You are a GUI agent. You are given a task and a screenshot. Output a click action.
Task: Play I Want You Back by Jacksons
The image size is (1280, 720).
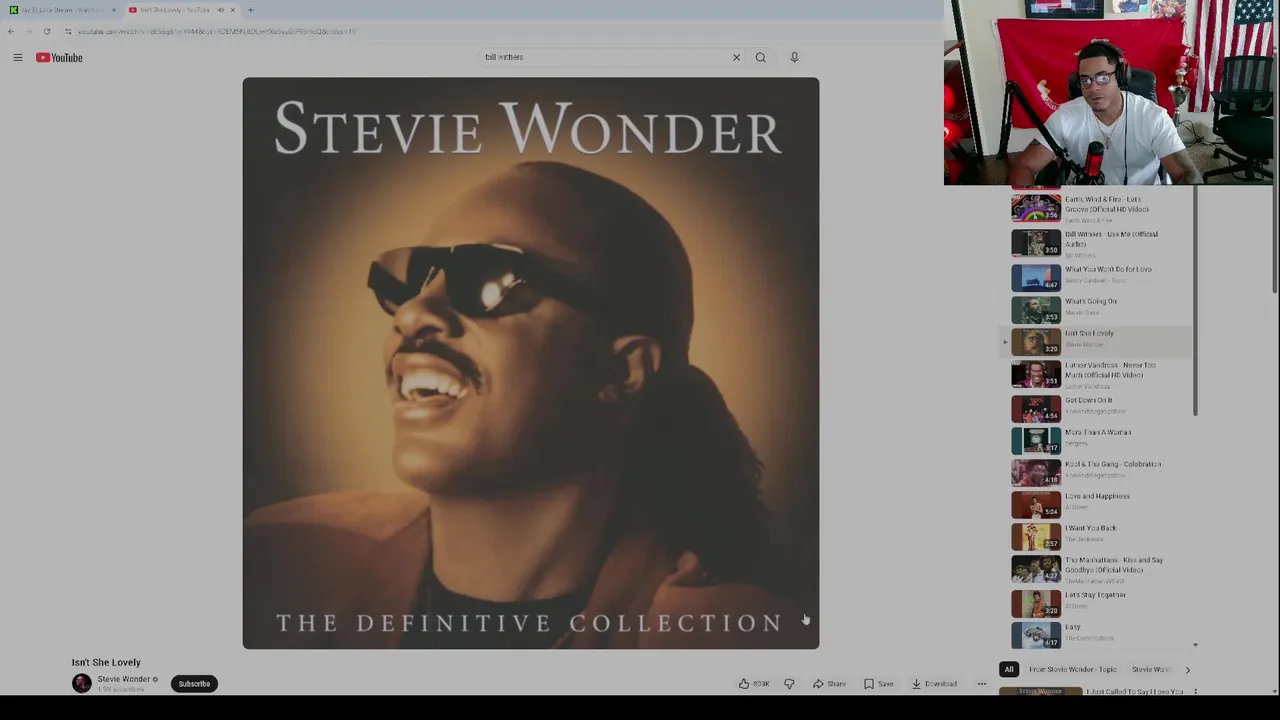click(1097, 535)
